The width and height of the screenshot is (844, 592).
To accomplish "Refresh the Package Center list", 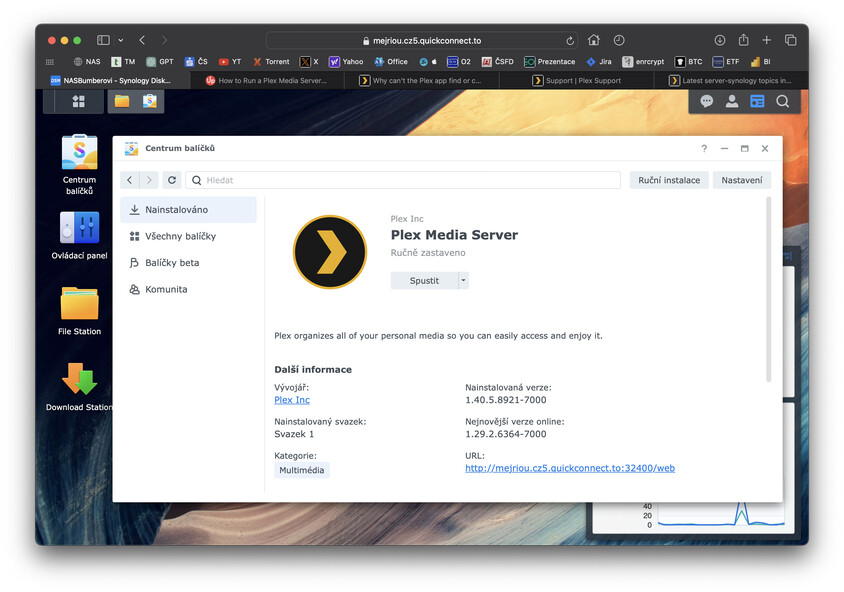I will pos(172,180).
